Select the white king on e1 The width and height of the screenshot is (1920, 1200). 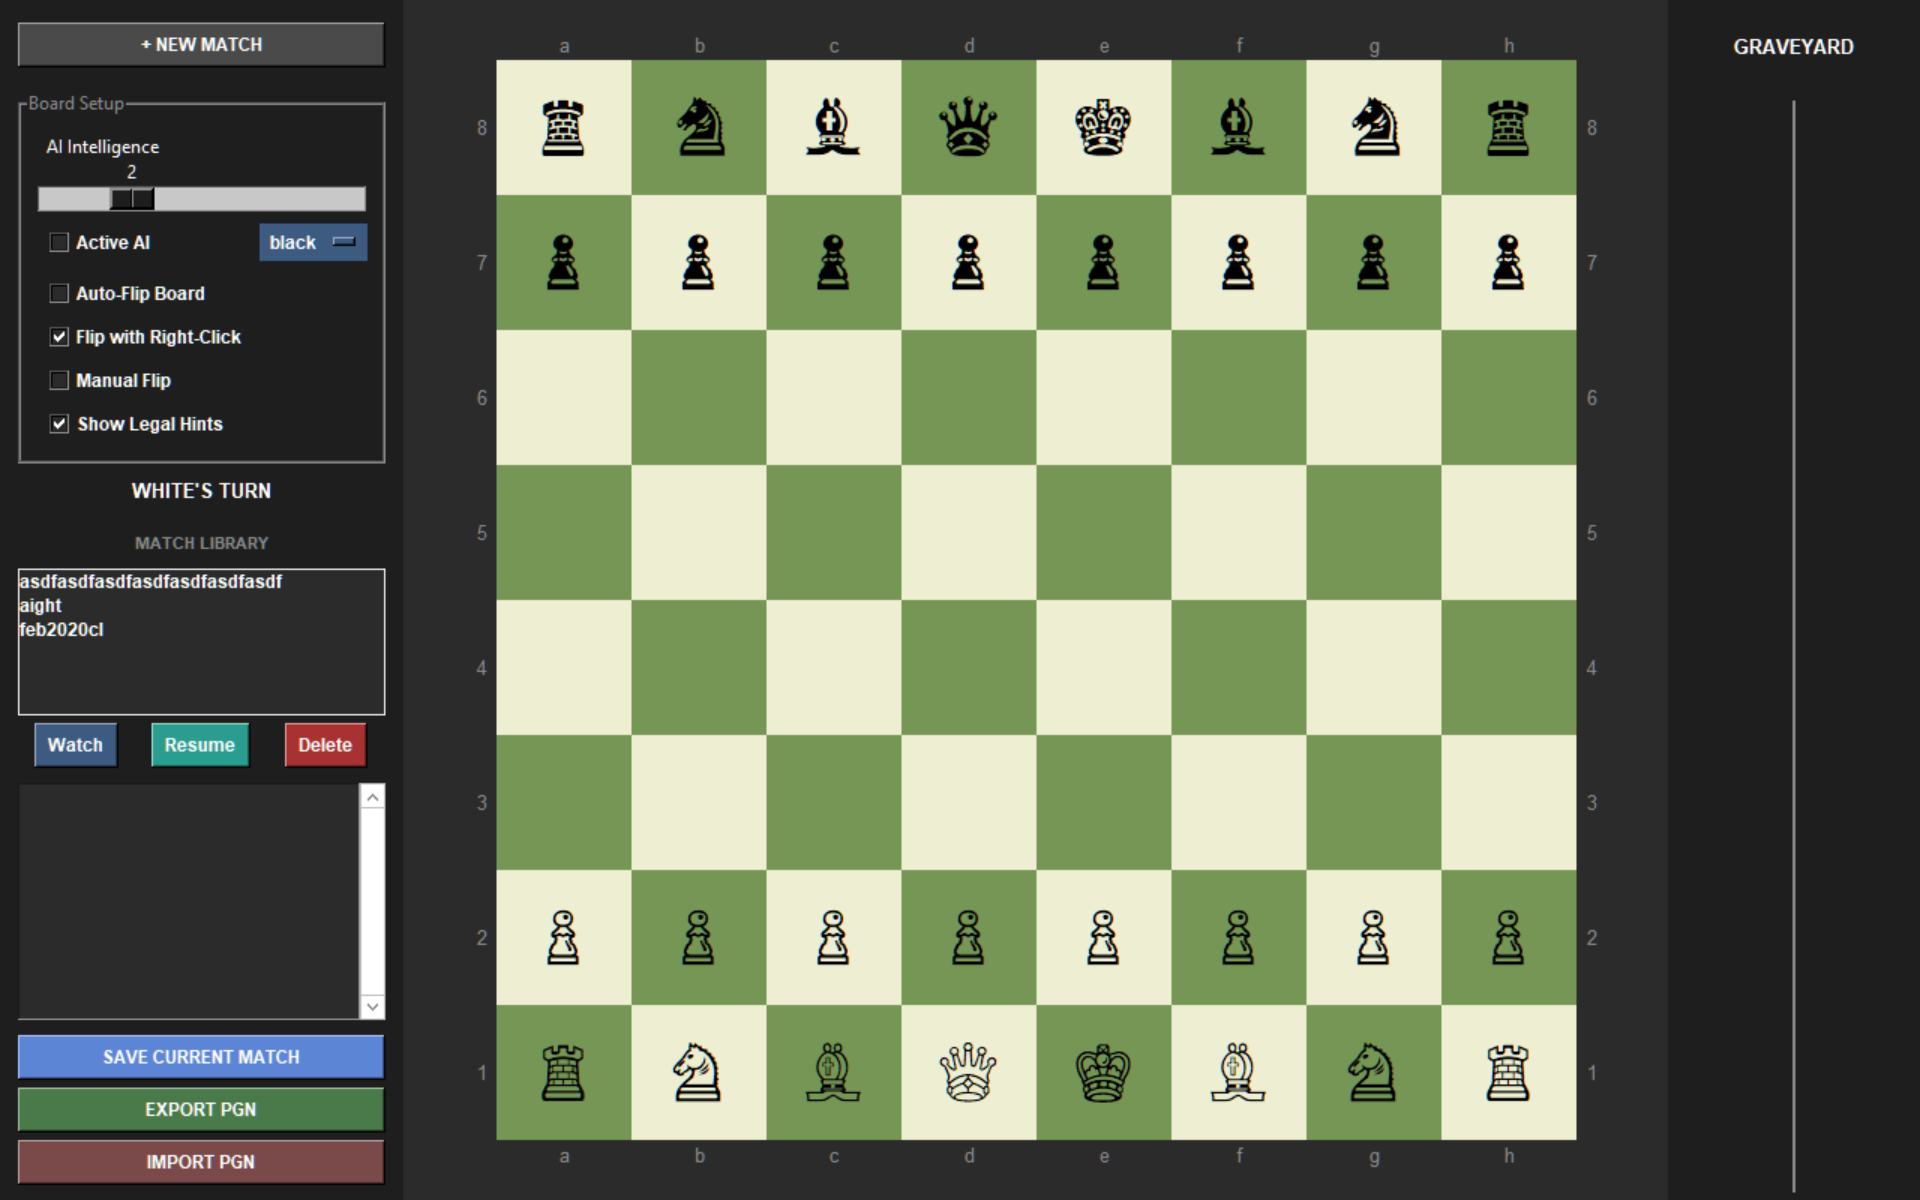coord(1103,1072)
